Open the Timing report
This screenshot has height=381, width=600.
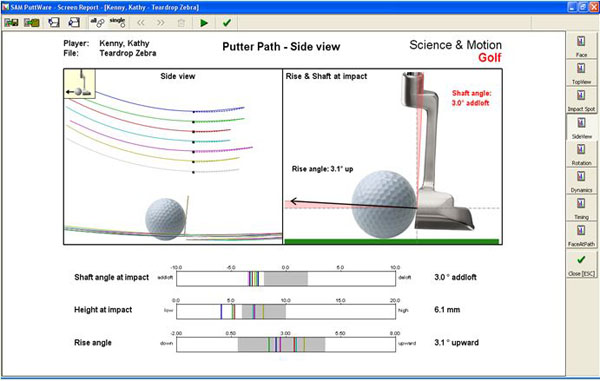581,208
